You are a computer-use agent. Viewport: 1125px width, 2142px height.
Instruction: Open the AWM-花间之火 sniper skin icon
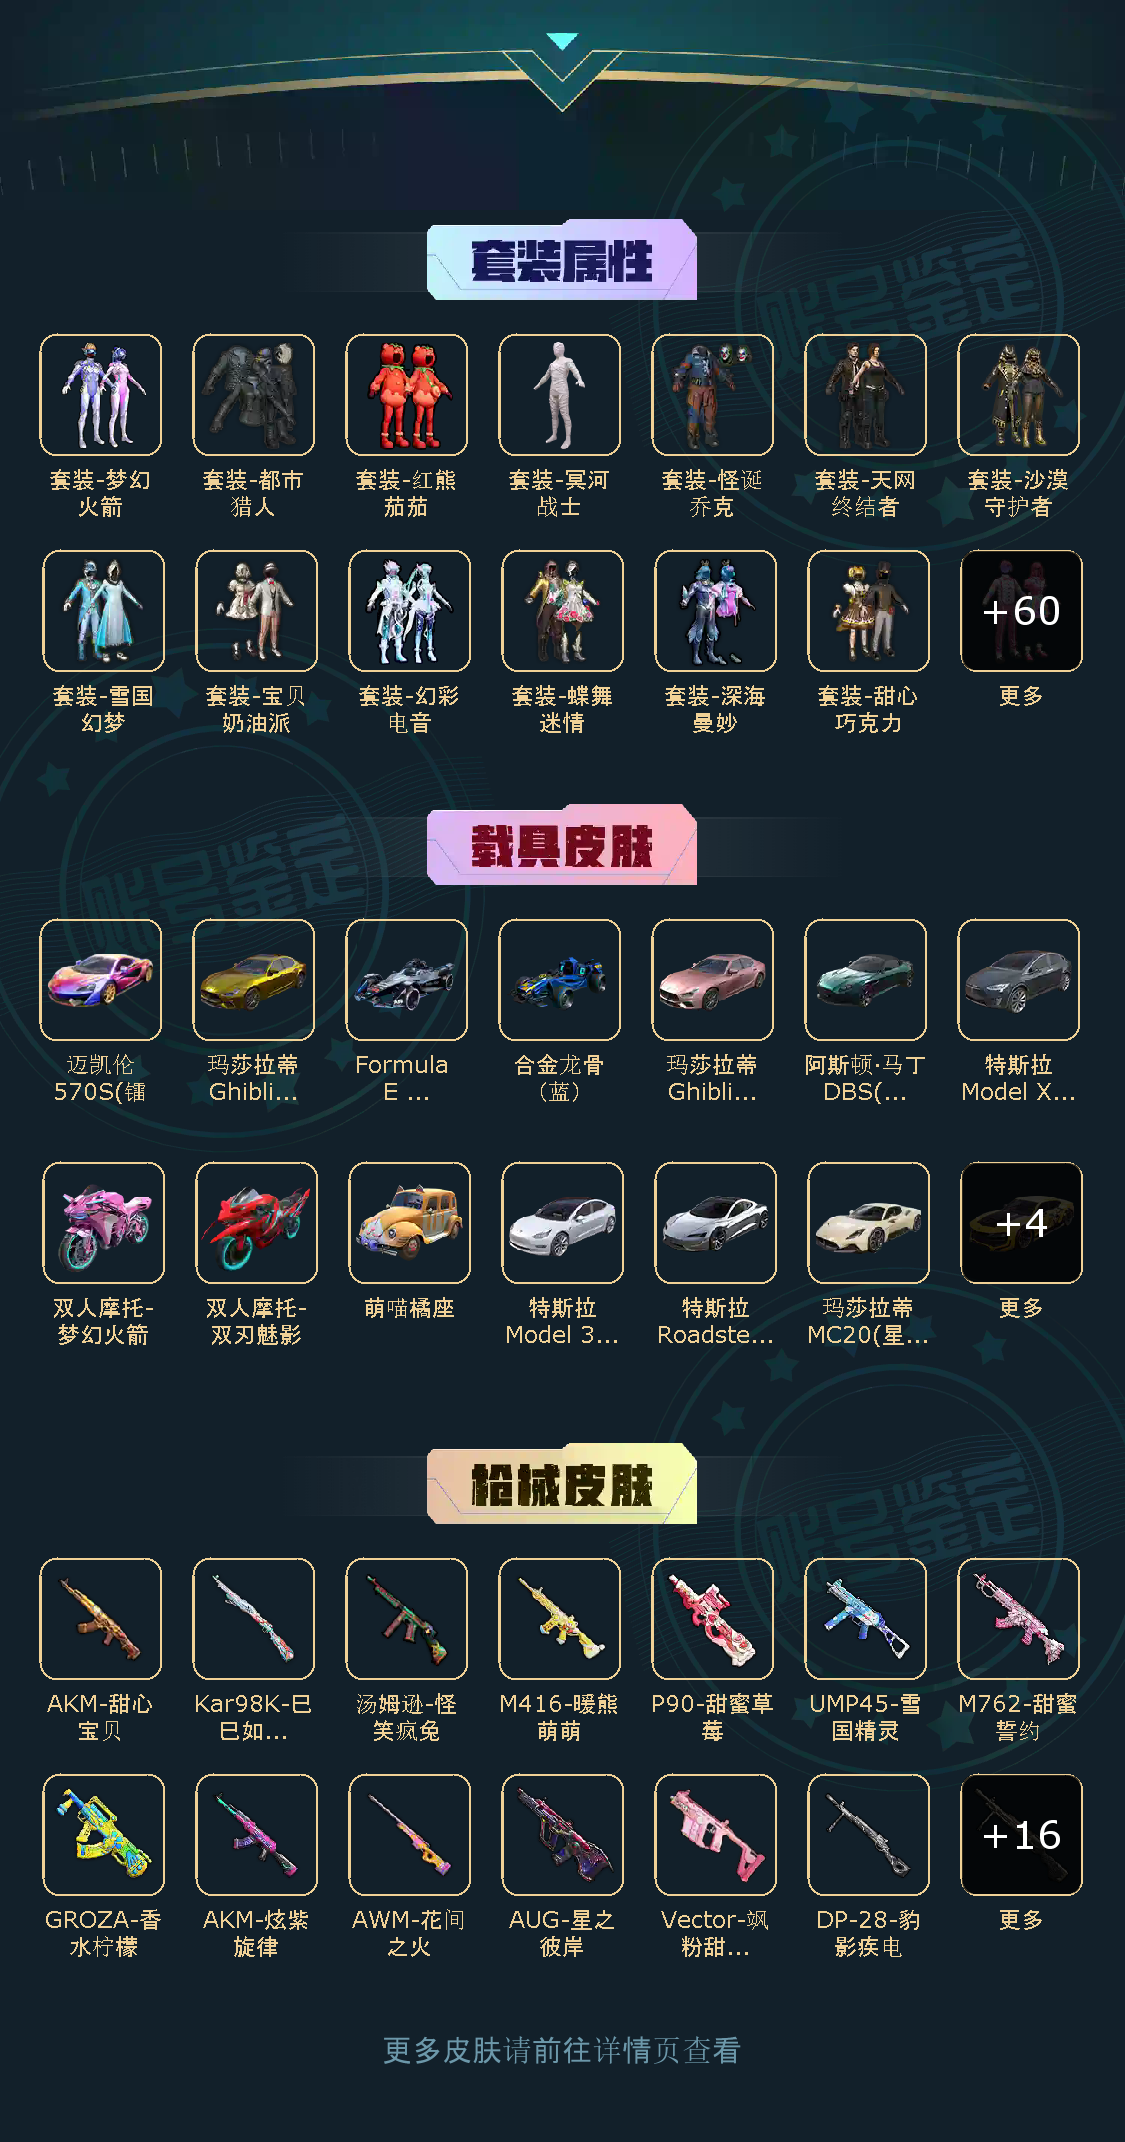[409, 1835]
